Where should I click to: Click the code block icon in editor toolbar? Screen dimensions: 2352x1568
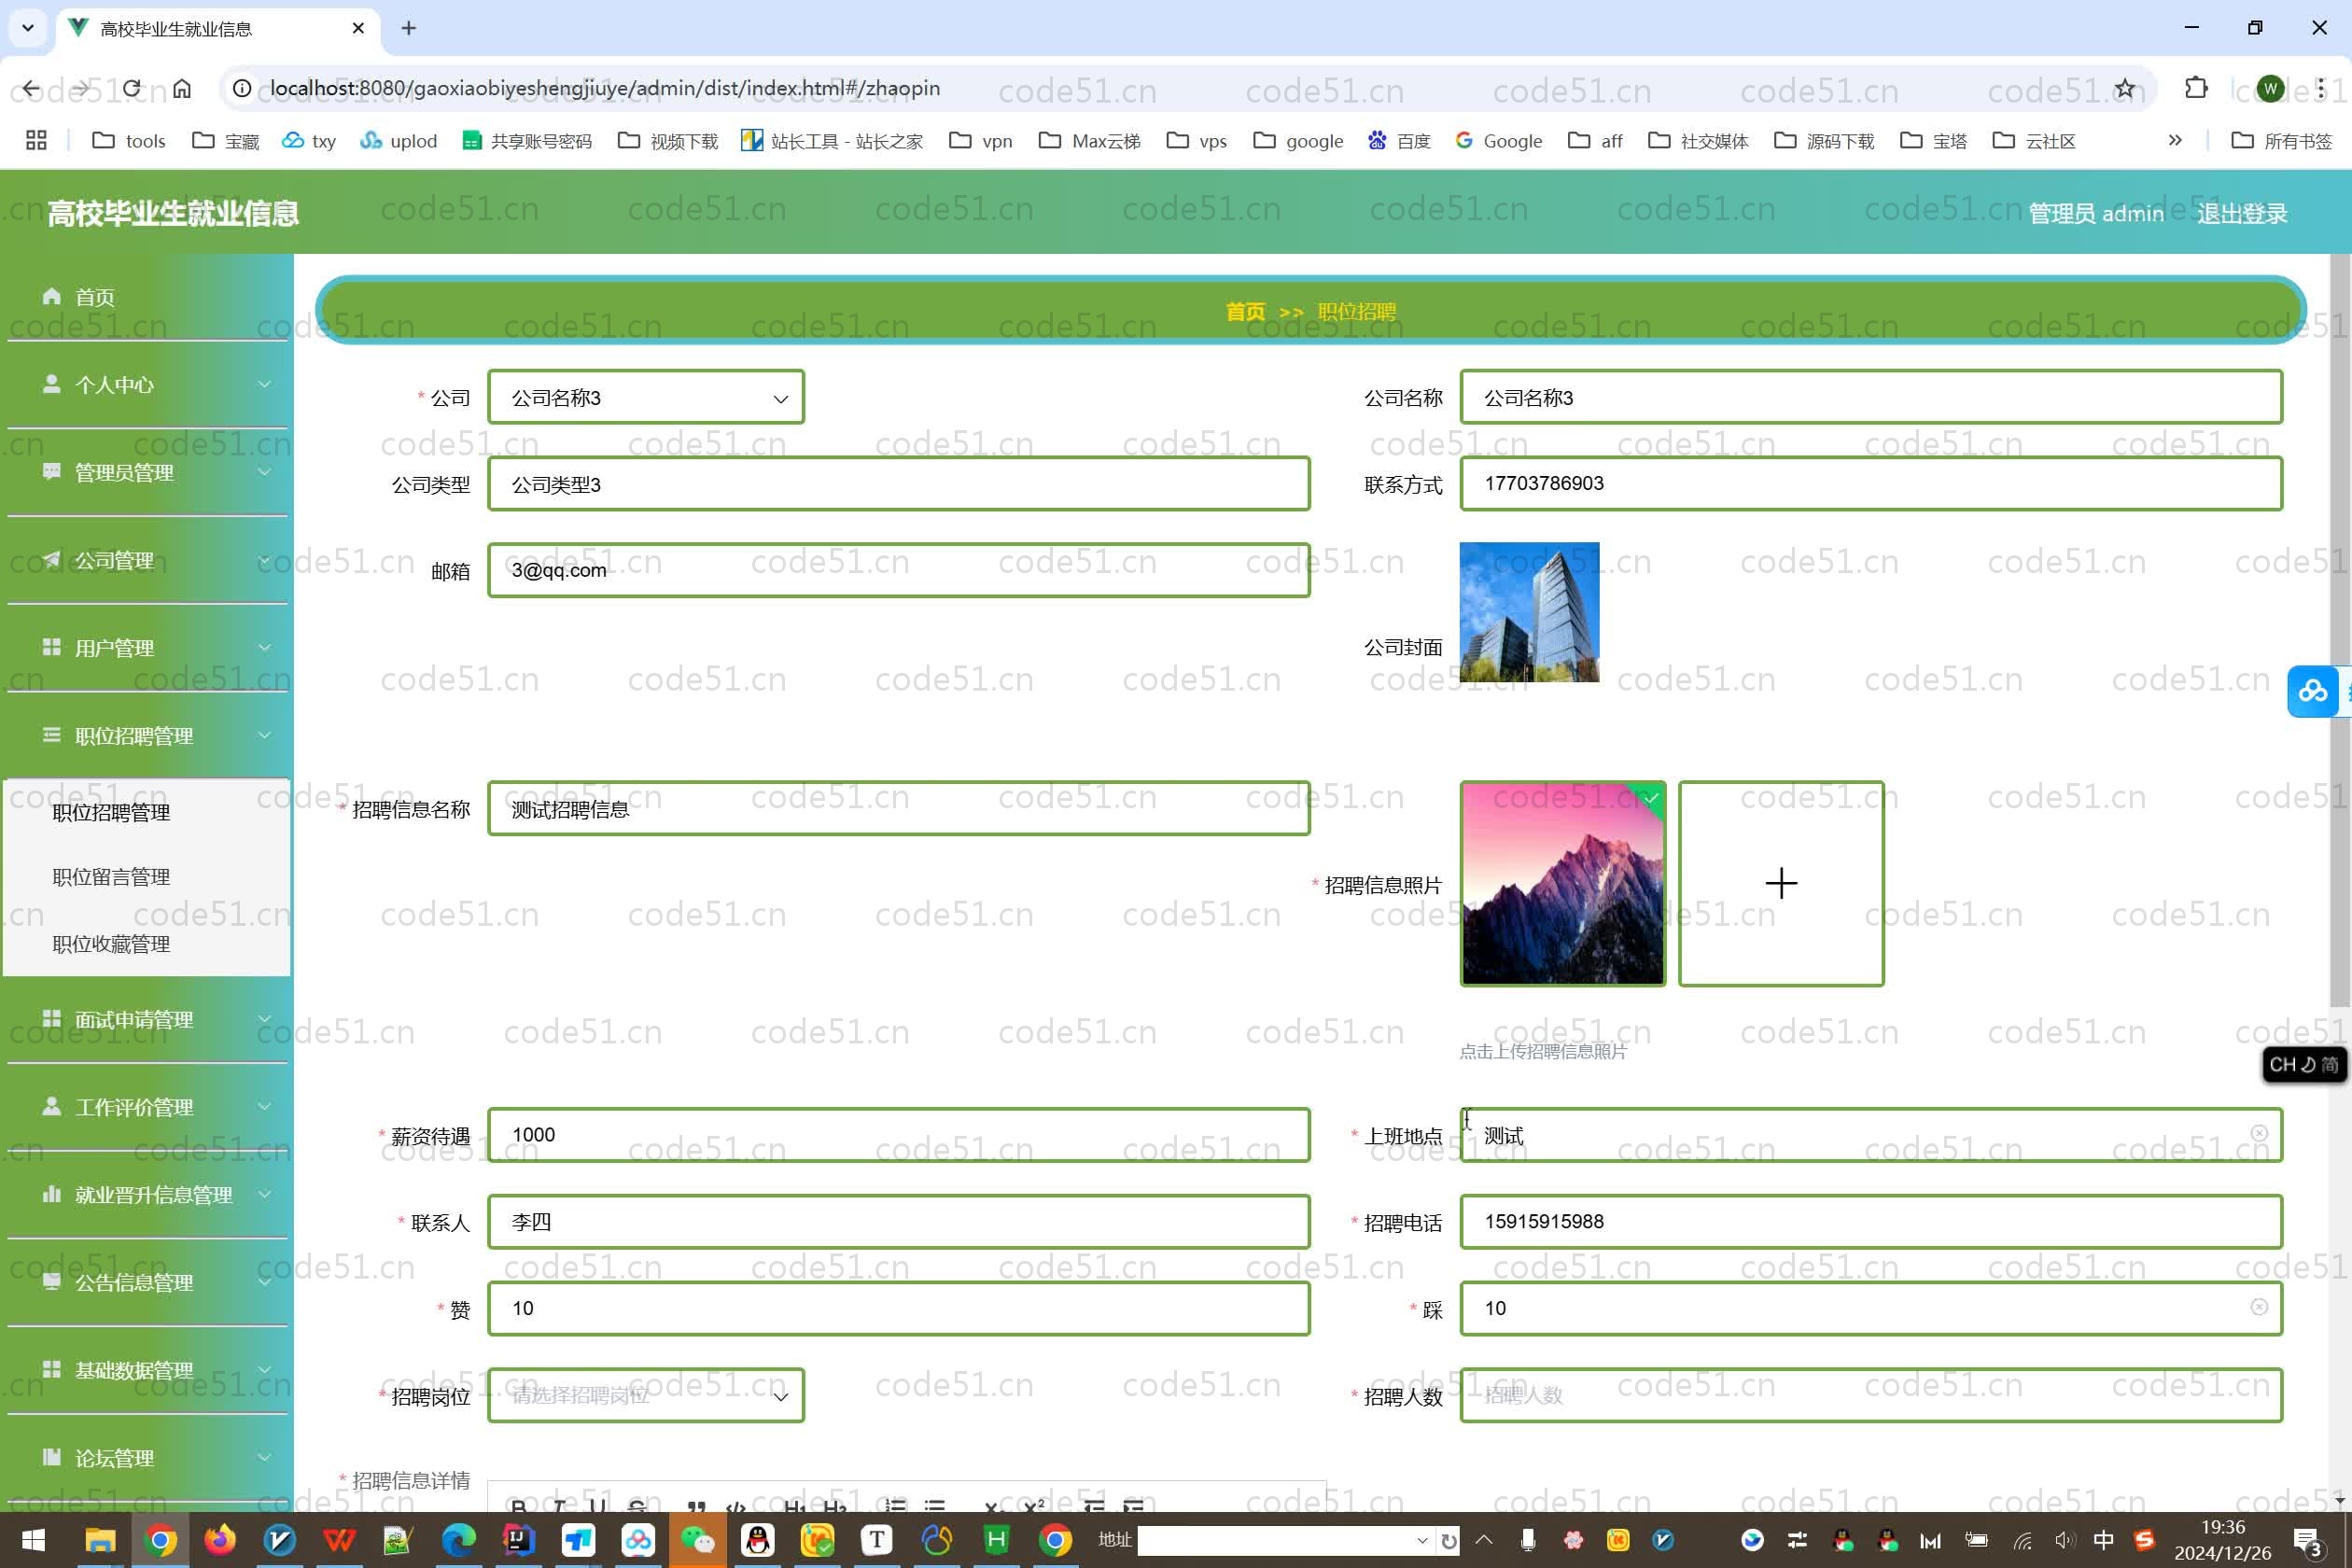(x=736, y=1506)
